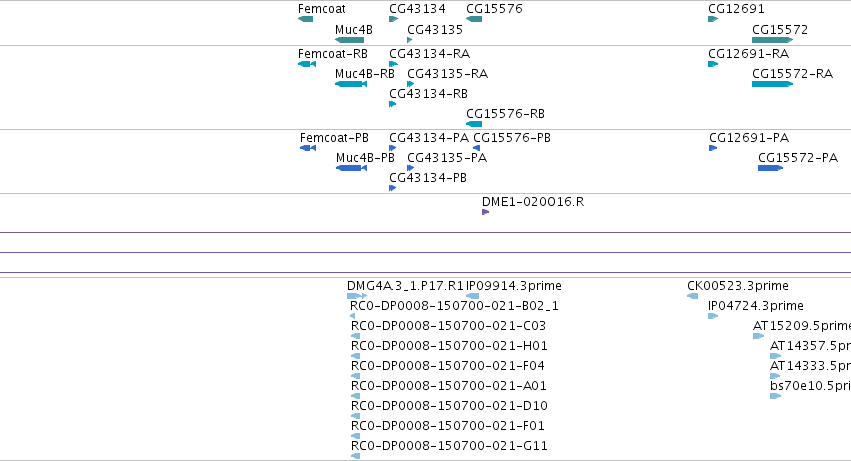Viewport: 851px width, 461px height.
Task: Select the AT15209.5prime arrow glyph
Action: pyautogui.click(x=759, y=336)
